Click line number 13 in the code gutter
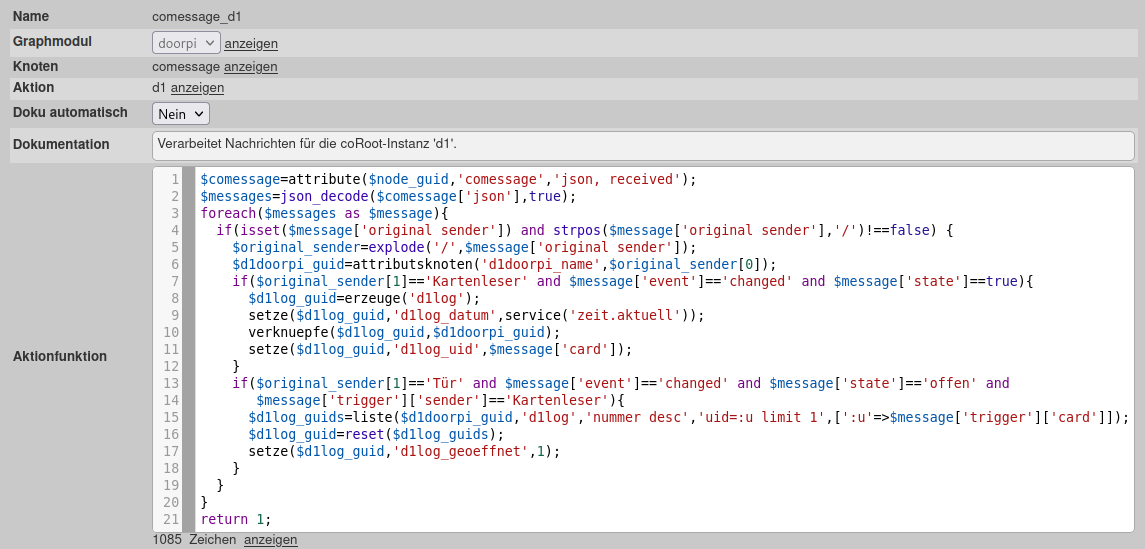The height and width of the screenshot is (549, 1145). click(170, 383)
